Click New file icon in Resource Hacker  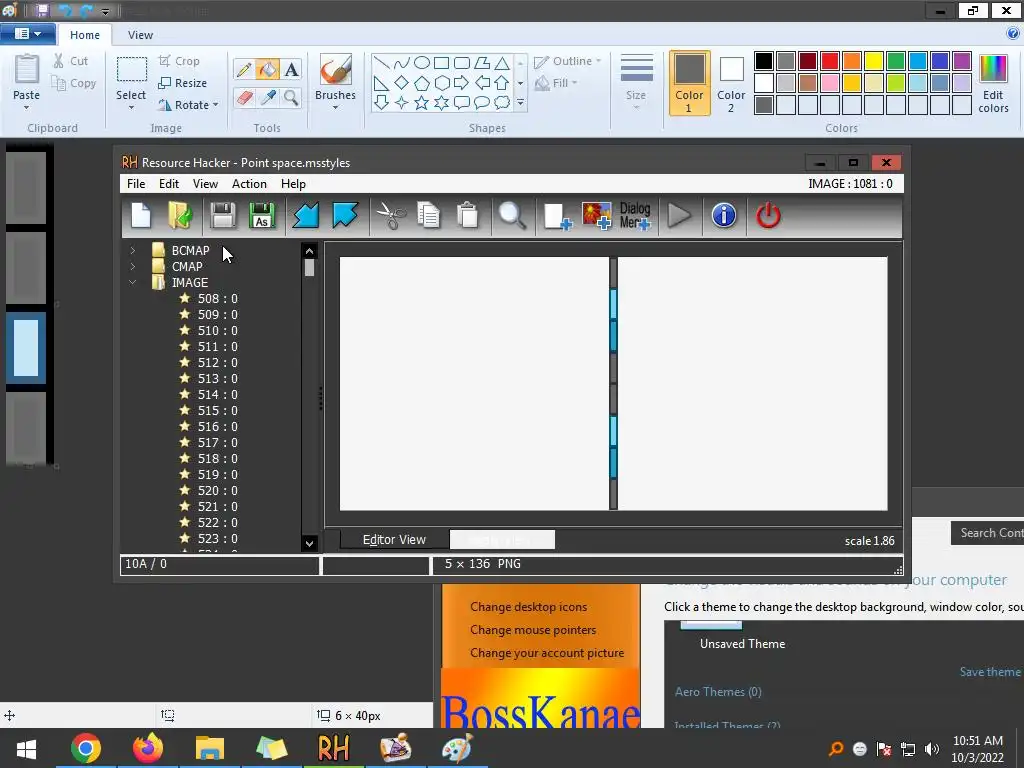coord(141,216)
